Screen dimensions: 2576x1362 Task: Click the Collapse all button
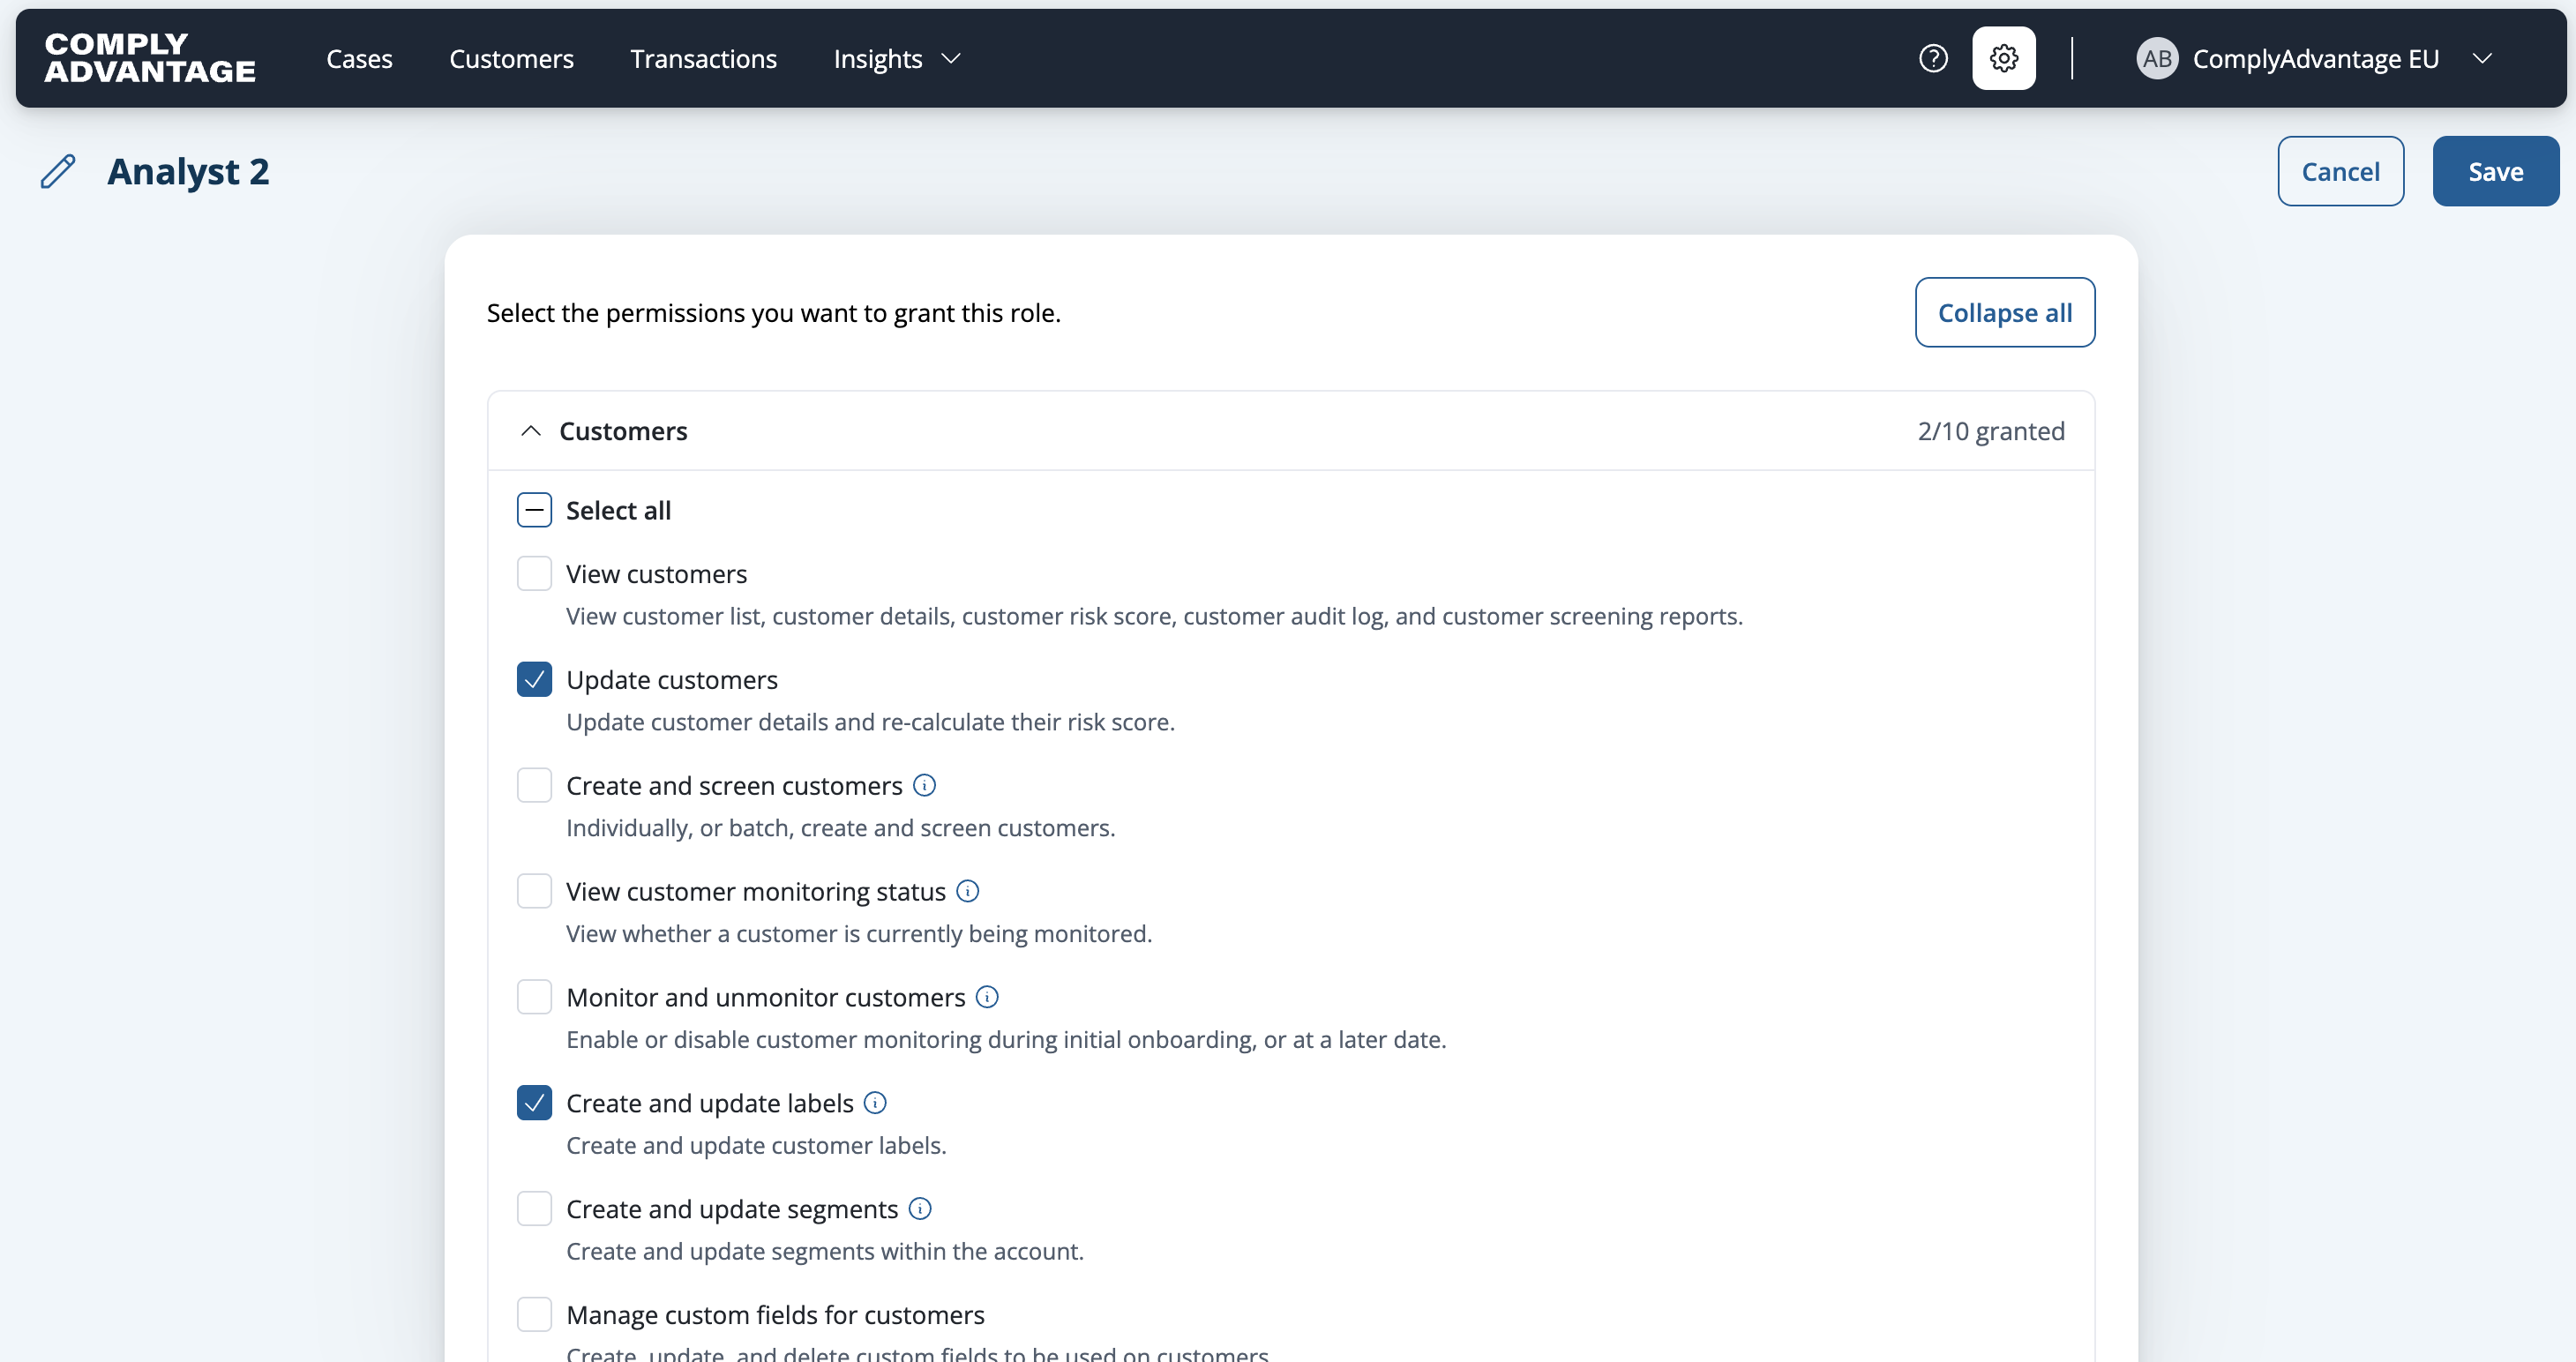click(2005, 313)
